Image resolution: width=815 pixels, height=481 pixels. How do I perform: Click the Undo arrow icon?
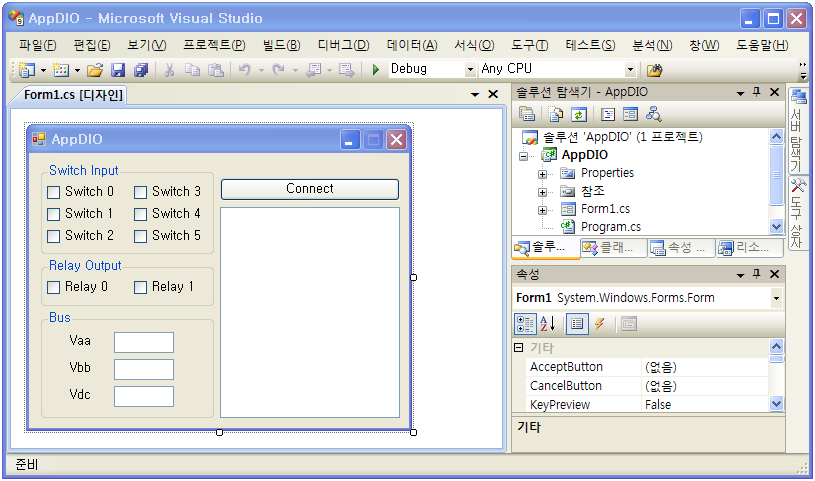pyautogui.click(x=245, y=69)
